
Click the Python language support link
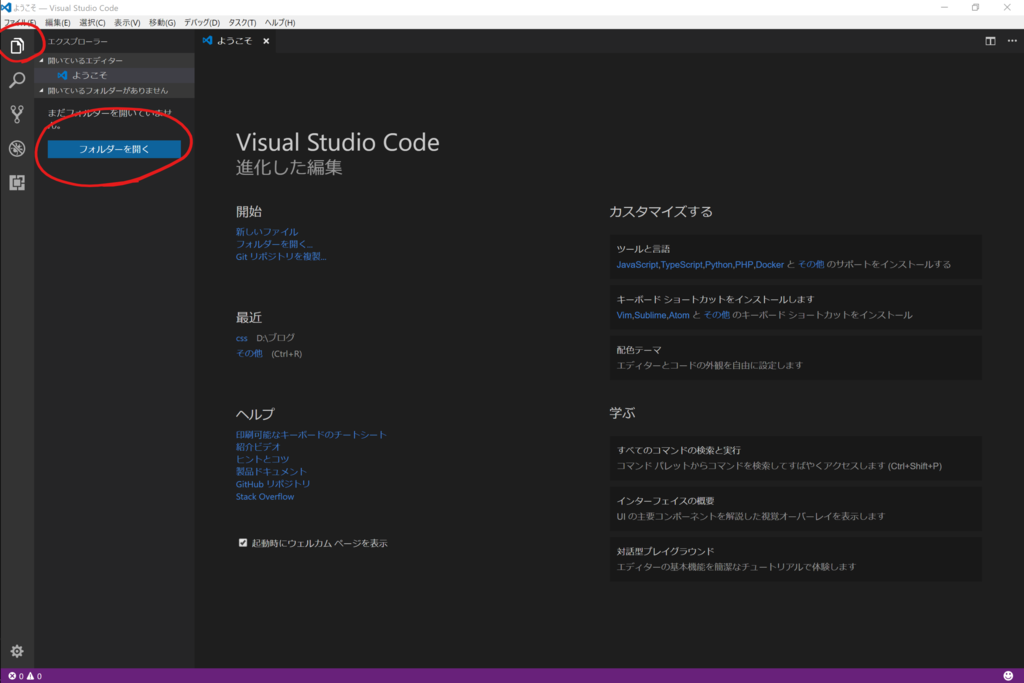718,264
